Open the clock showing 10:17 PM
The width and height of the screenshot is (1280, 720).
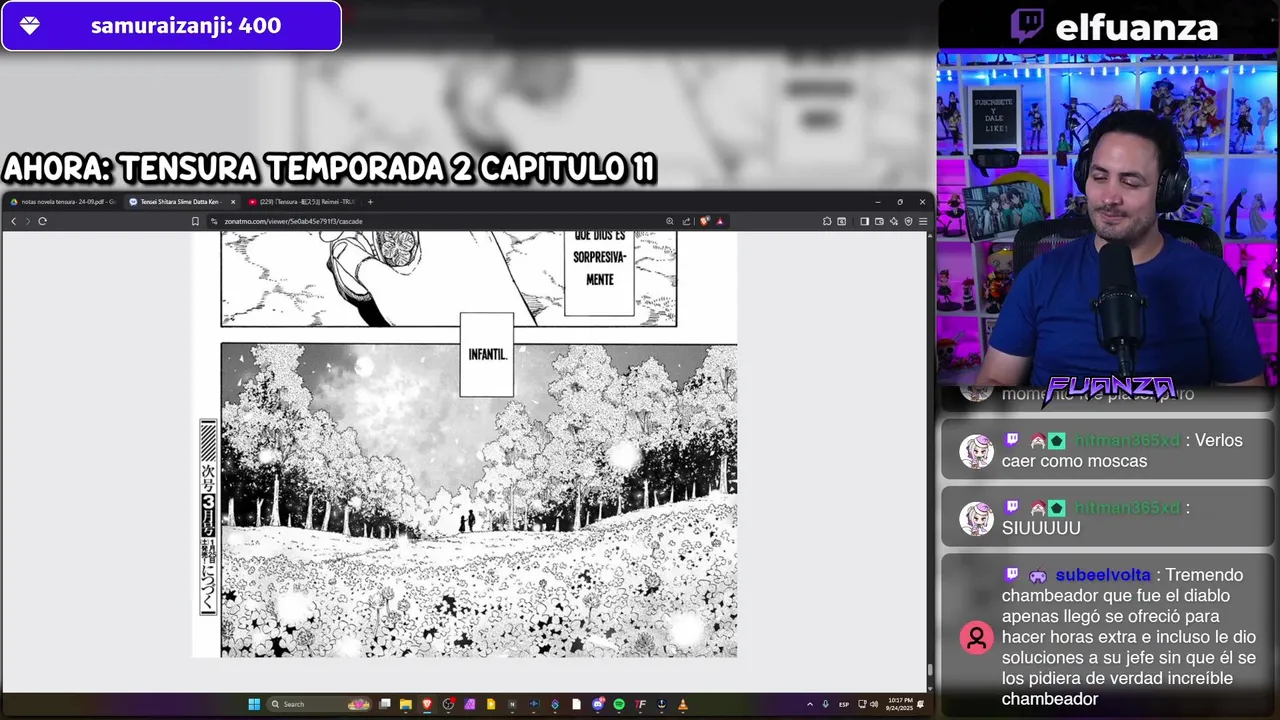pyautogui.click(x=898, y=704)
